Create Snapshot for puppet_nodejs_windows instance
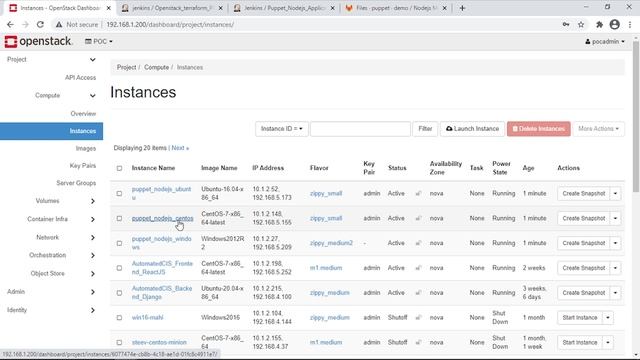The image size is (640, 360). [x=584, y=243]
